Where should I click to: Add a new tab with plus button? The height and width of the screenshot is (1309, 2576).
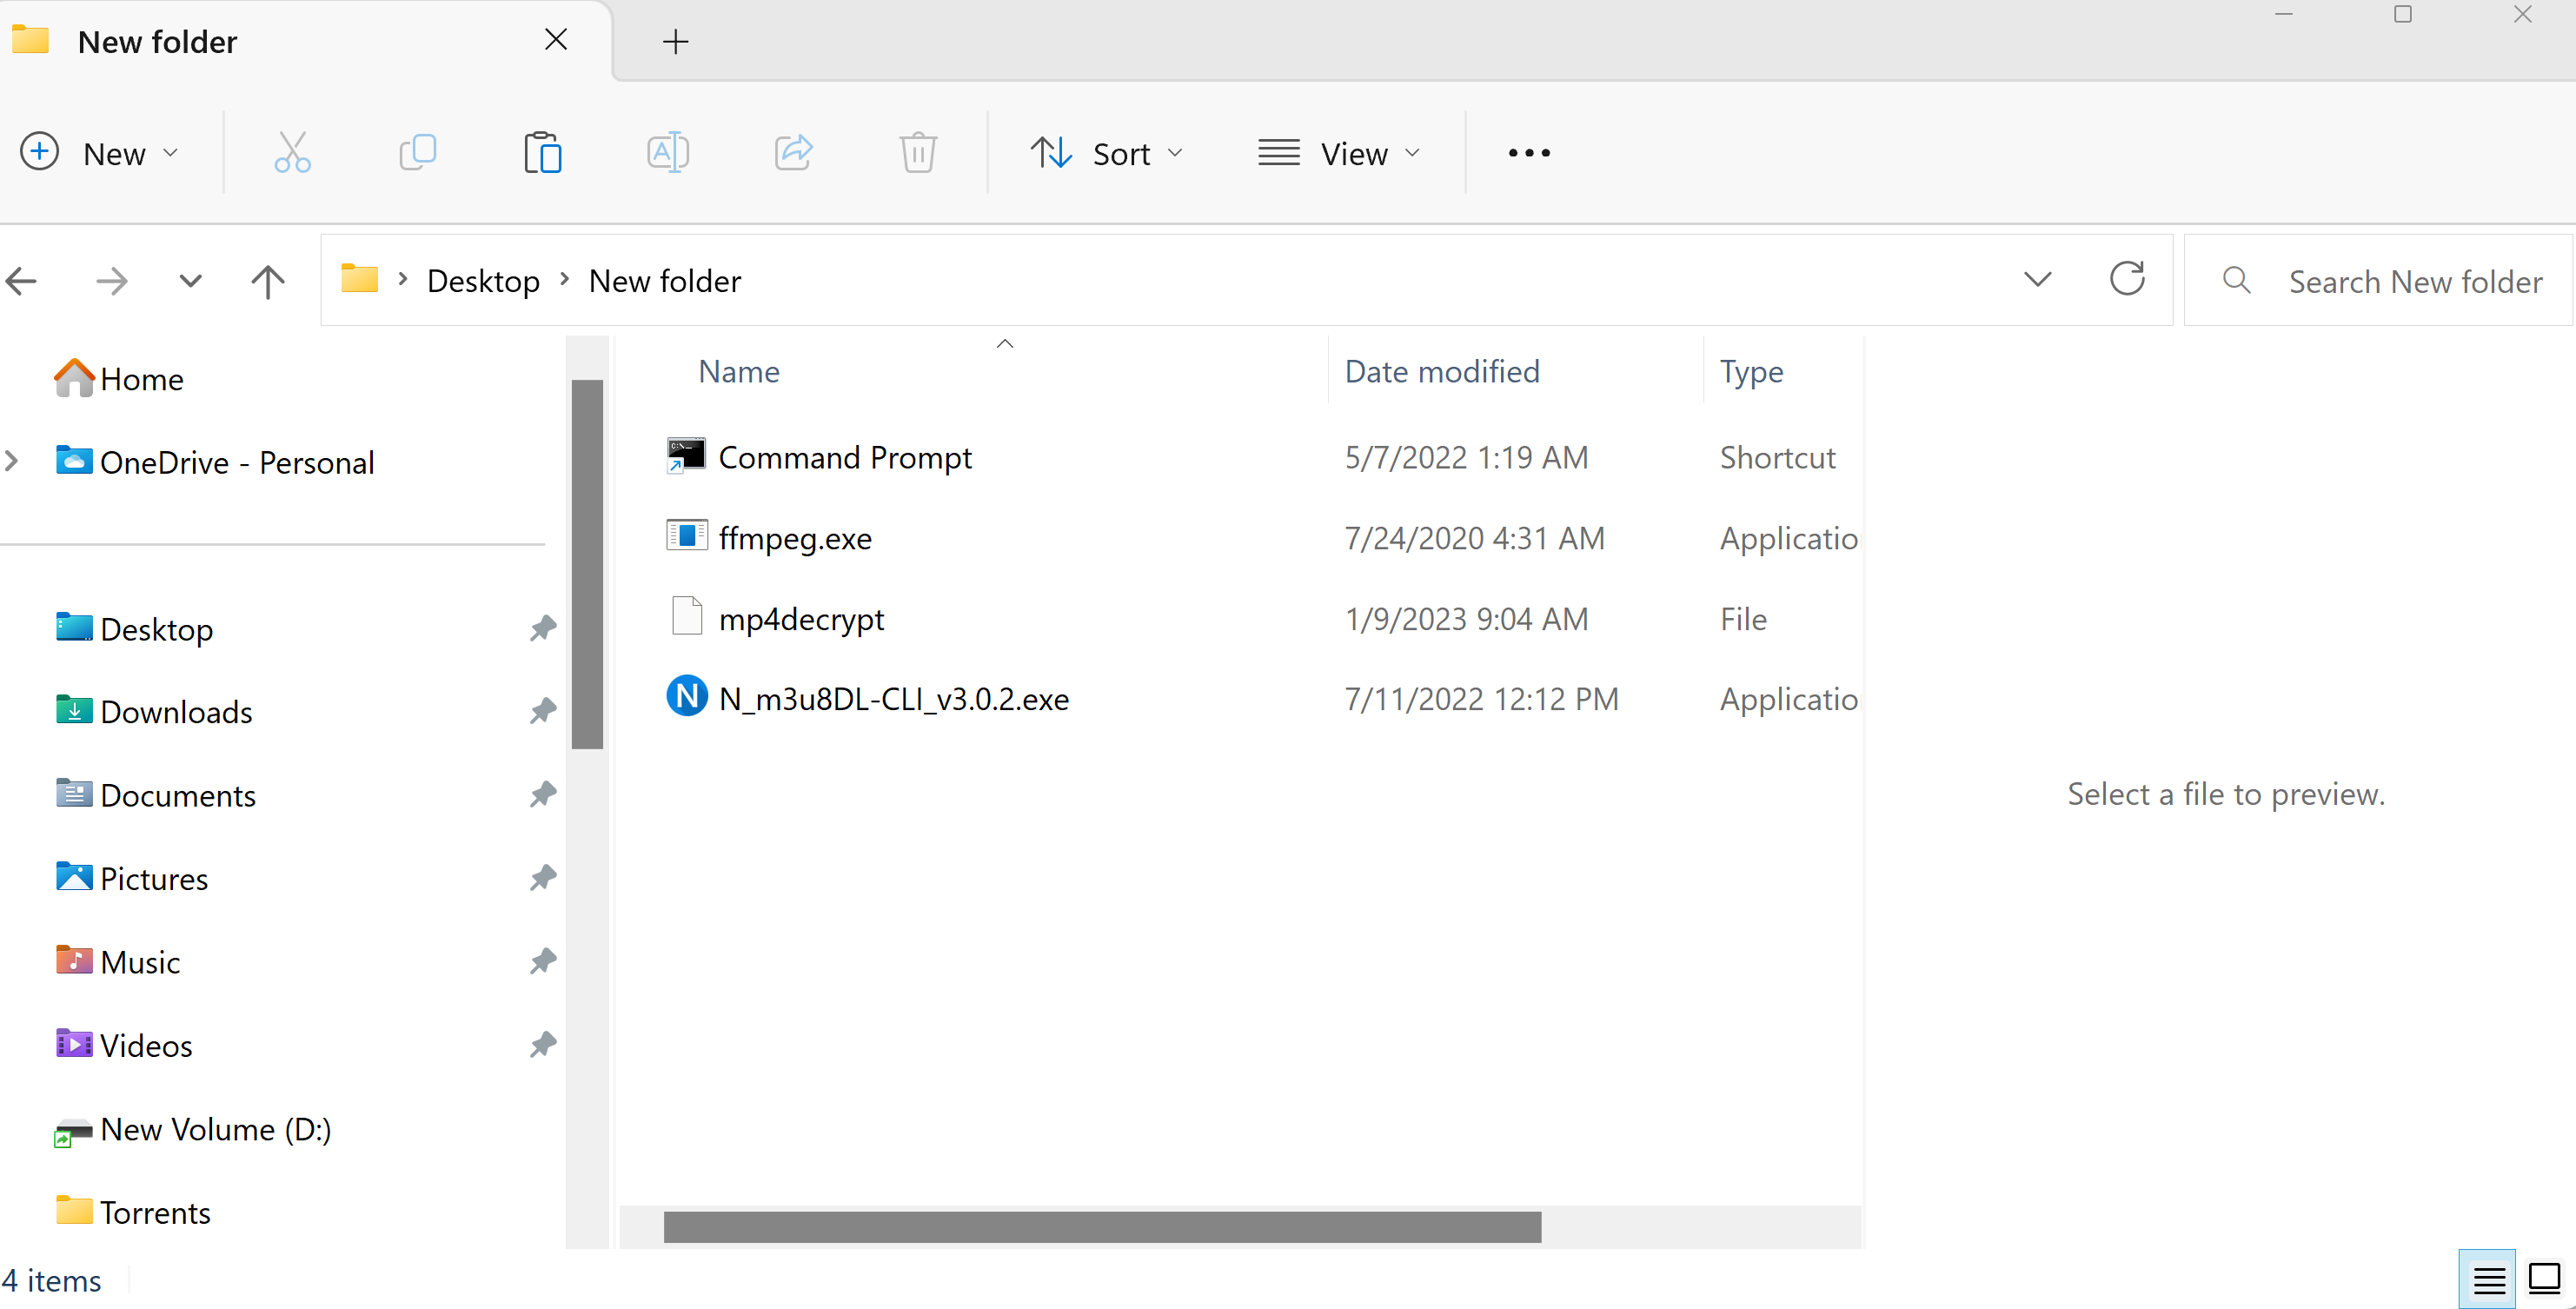click(x=676, y=42)
